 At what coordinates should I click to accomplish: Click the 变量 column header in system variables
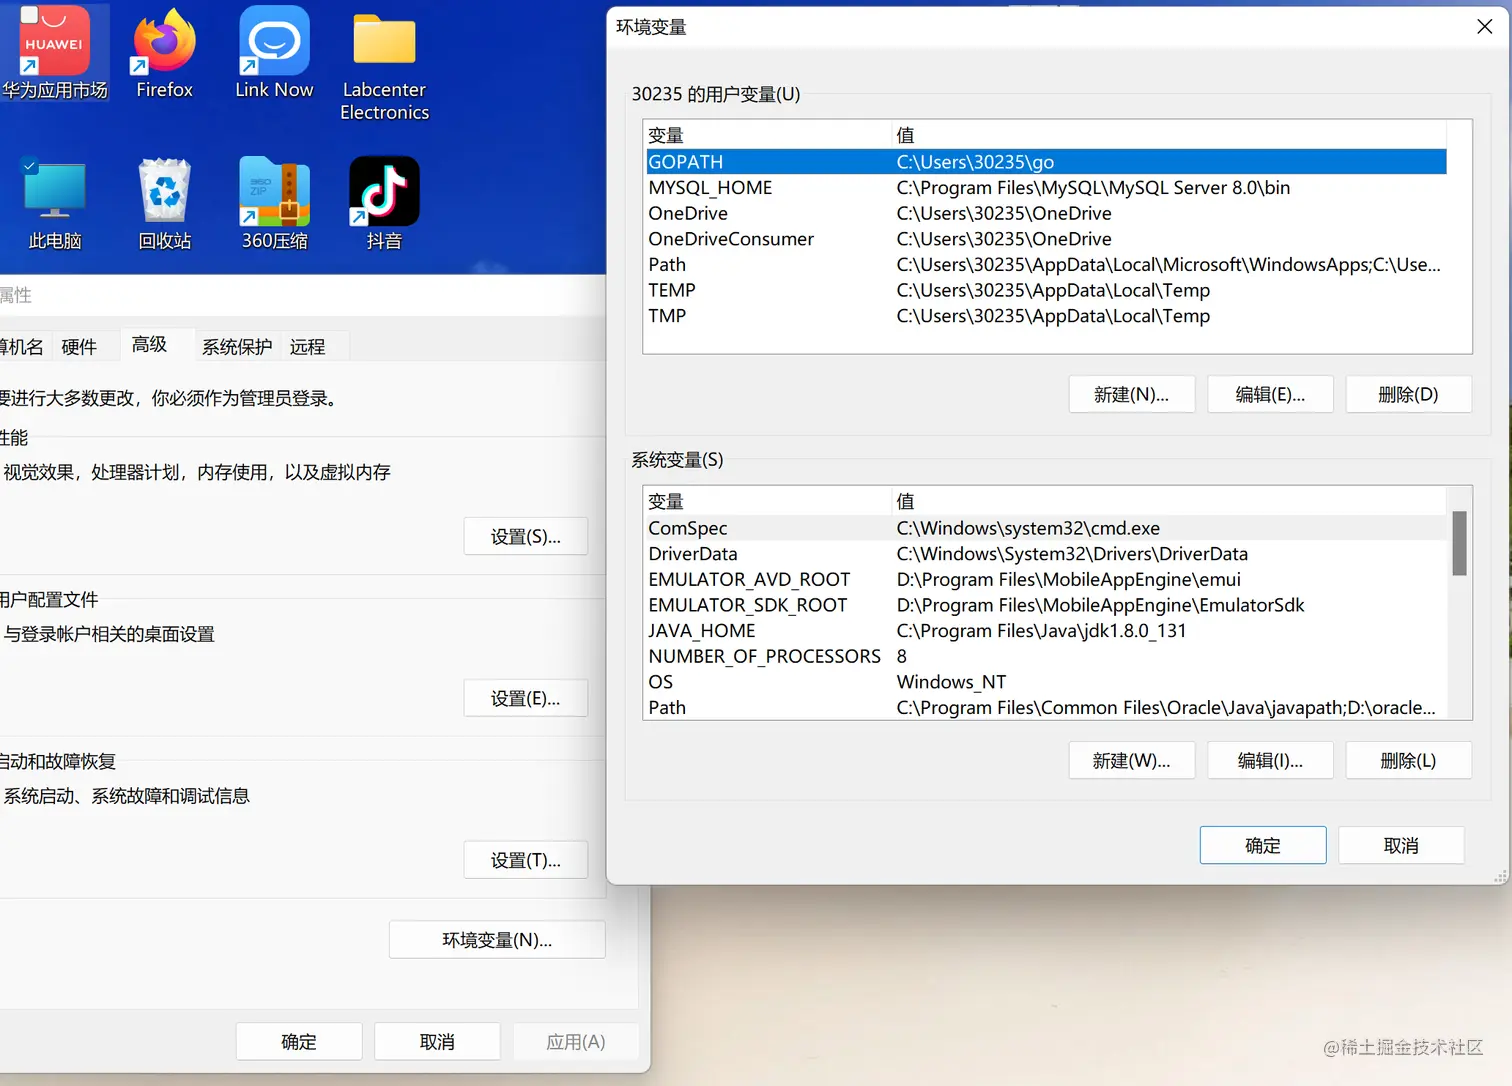[768, 501]
